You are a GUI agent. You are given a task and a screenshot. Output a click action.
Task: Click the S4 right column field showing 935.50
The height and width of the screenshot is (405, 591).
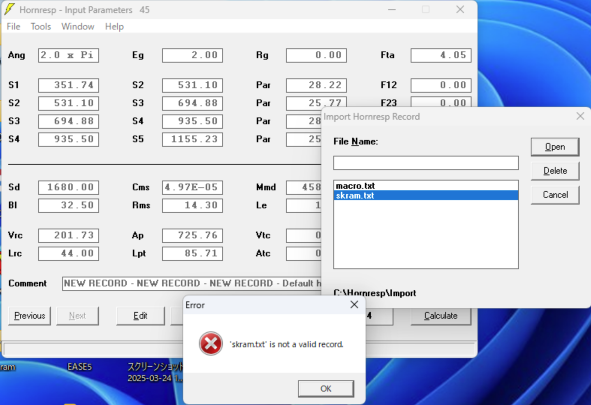coord(192,121)
